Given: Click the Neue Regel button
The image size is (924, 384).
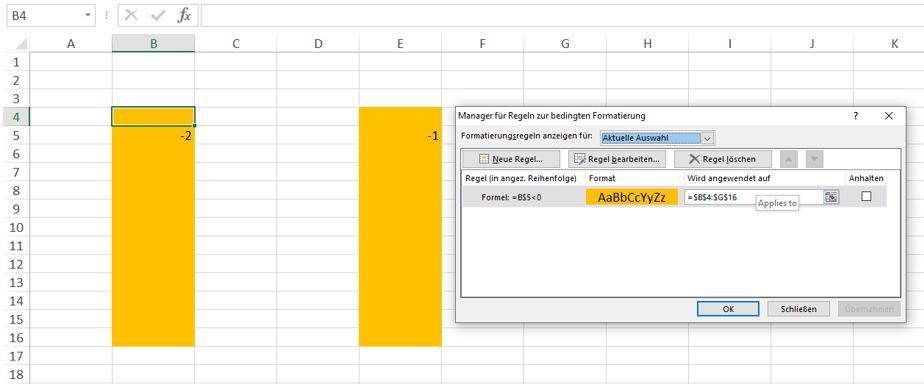Looking at the screenshot, I should tap(511, 159).
